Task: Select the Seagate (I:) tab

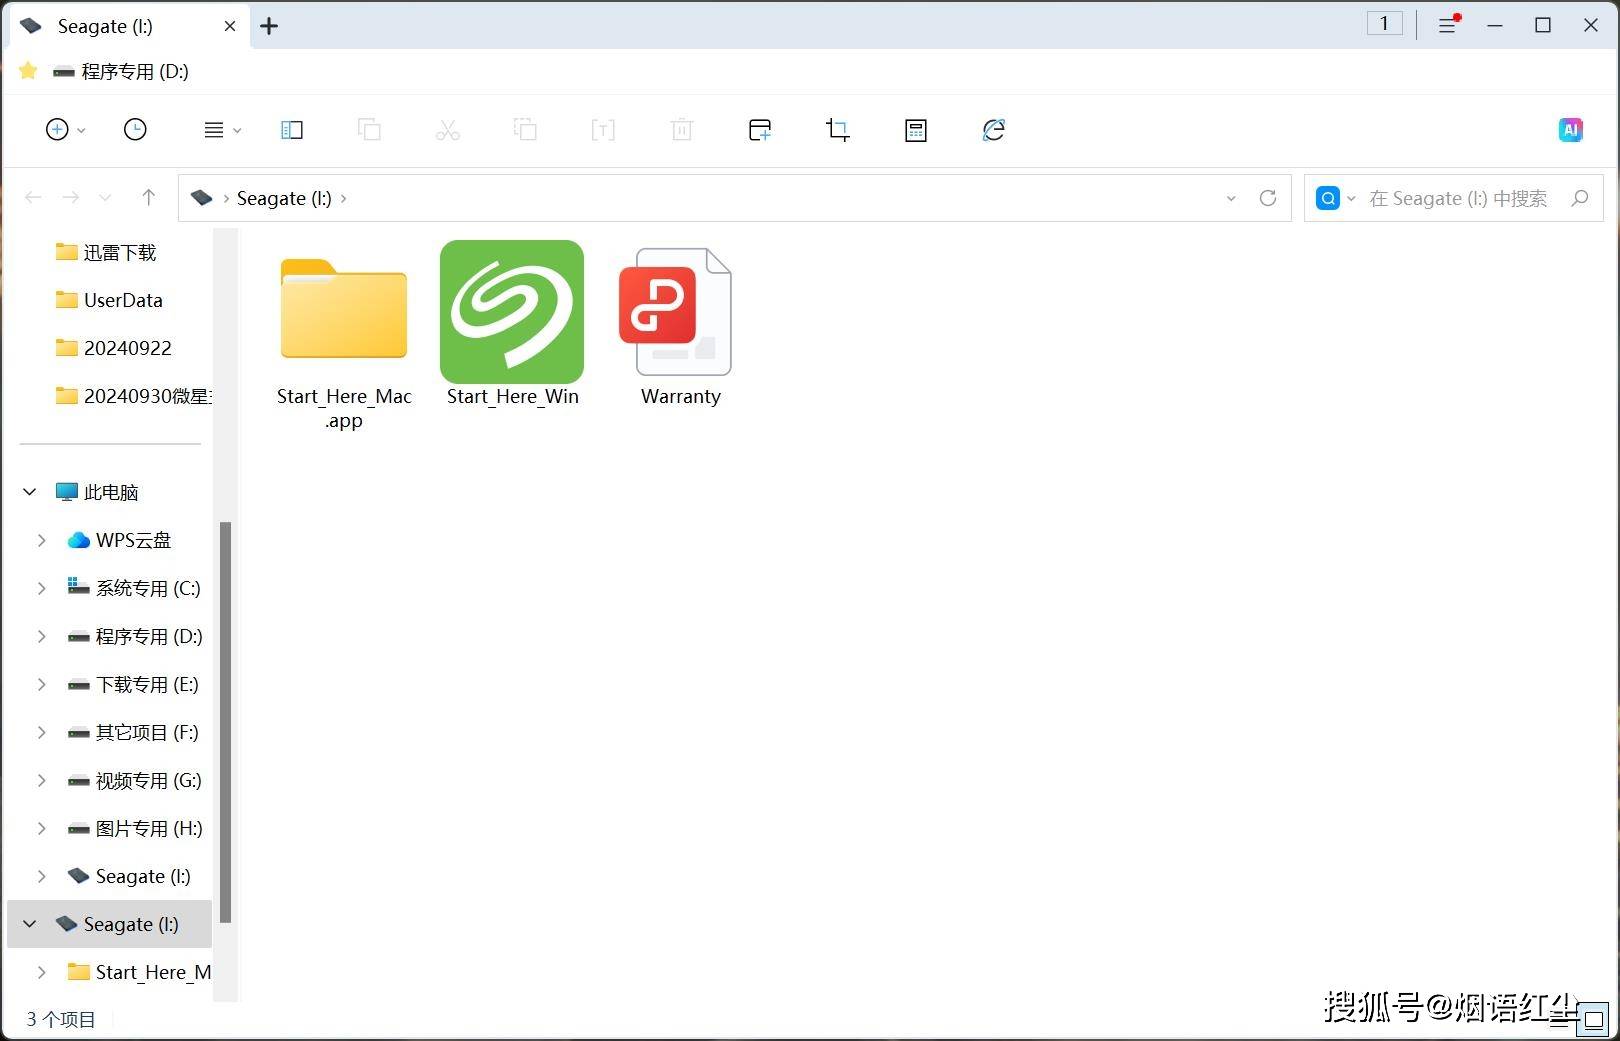Action: (x=129, y=26)
